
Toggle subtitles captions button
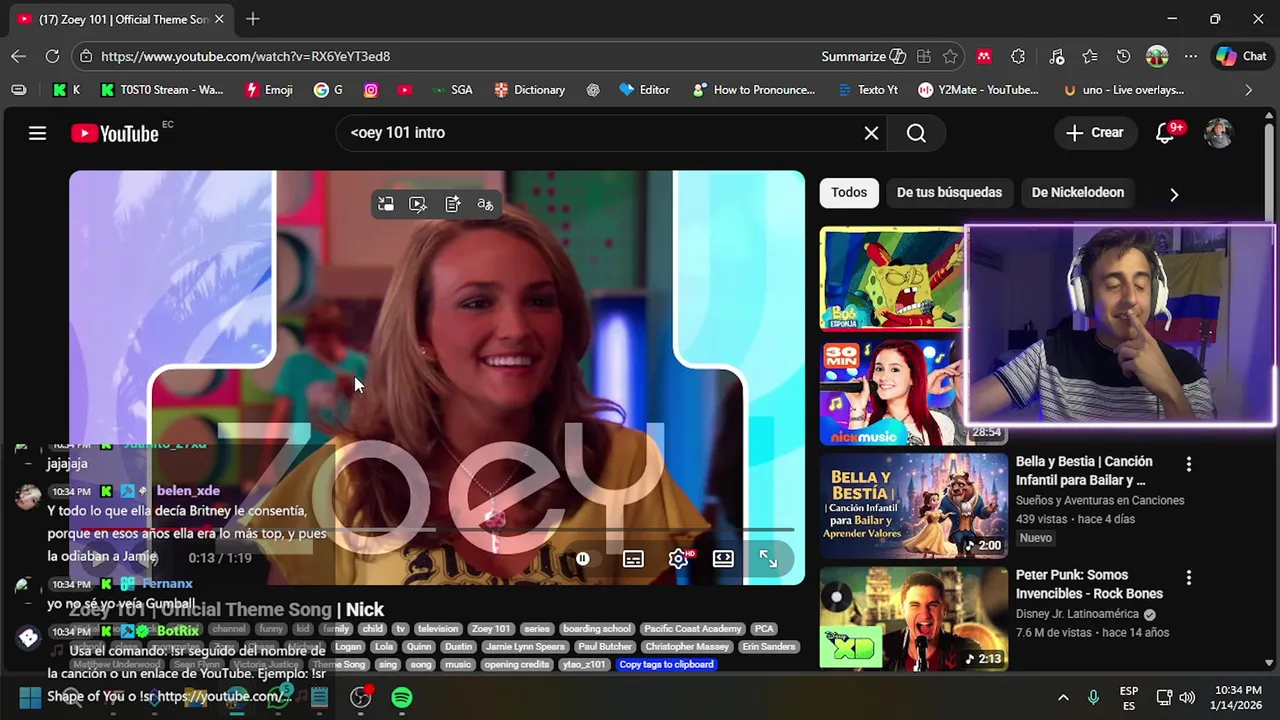[x=633, y=559]
